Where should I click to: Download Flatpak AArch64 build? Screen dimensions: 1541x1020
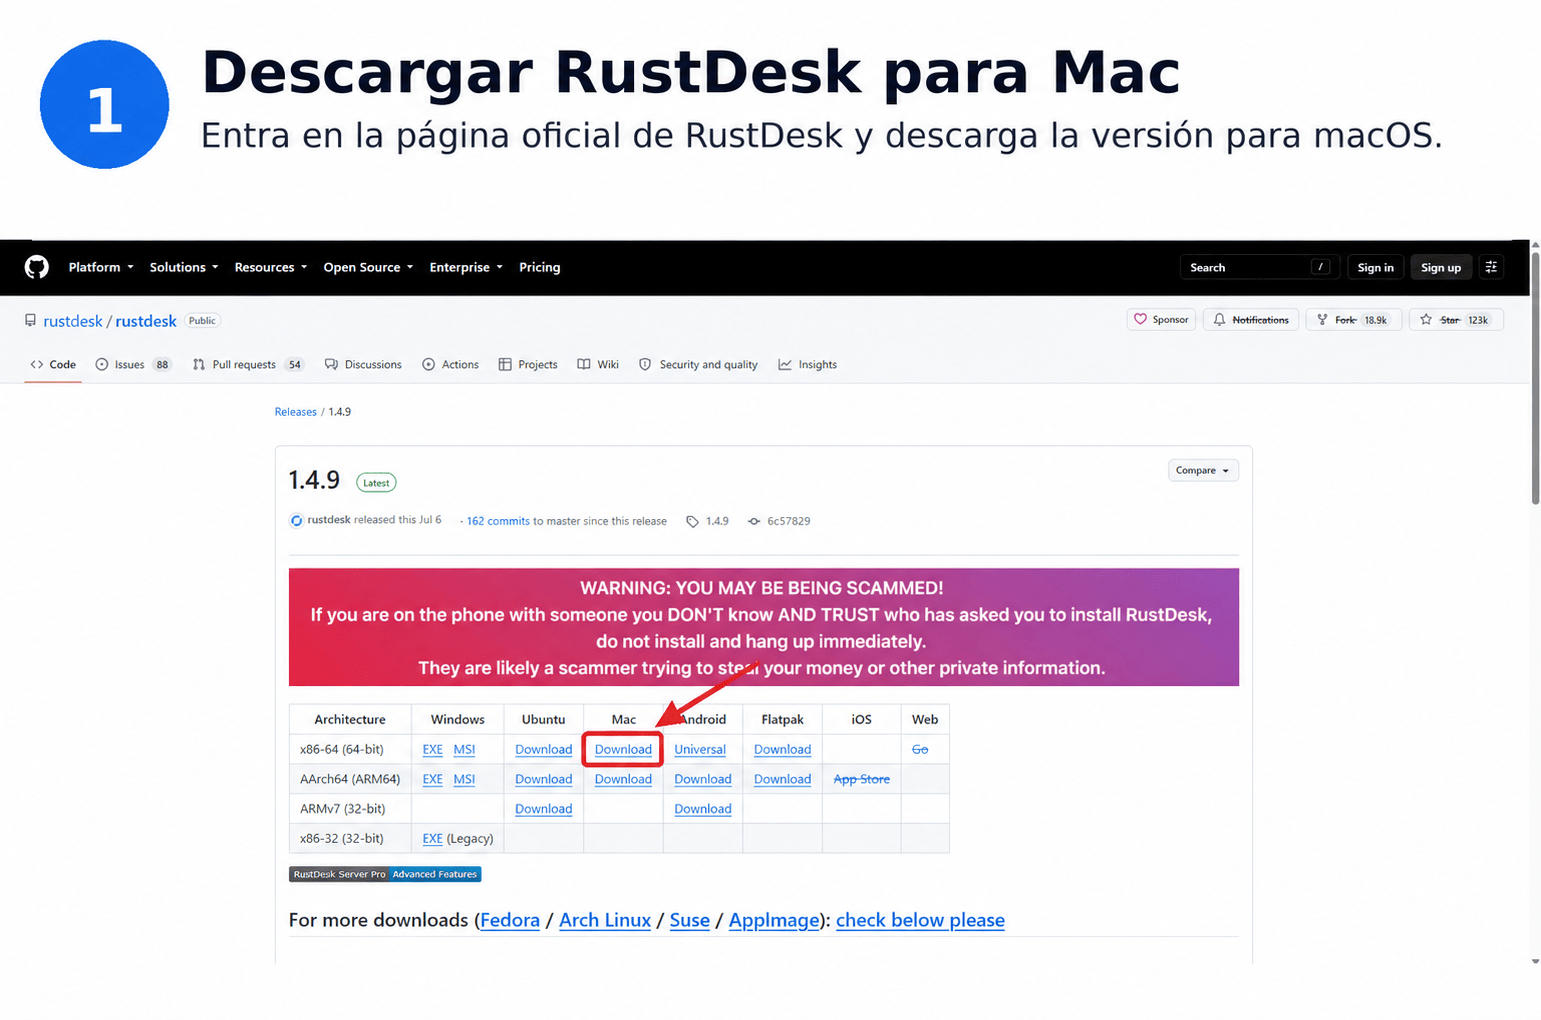782,779
